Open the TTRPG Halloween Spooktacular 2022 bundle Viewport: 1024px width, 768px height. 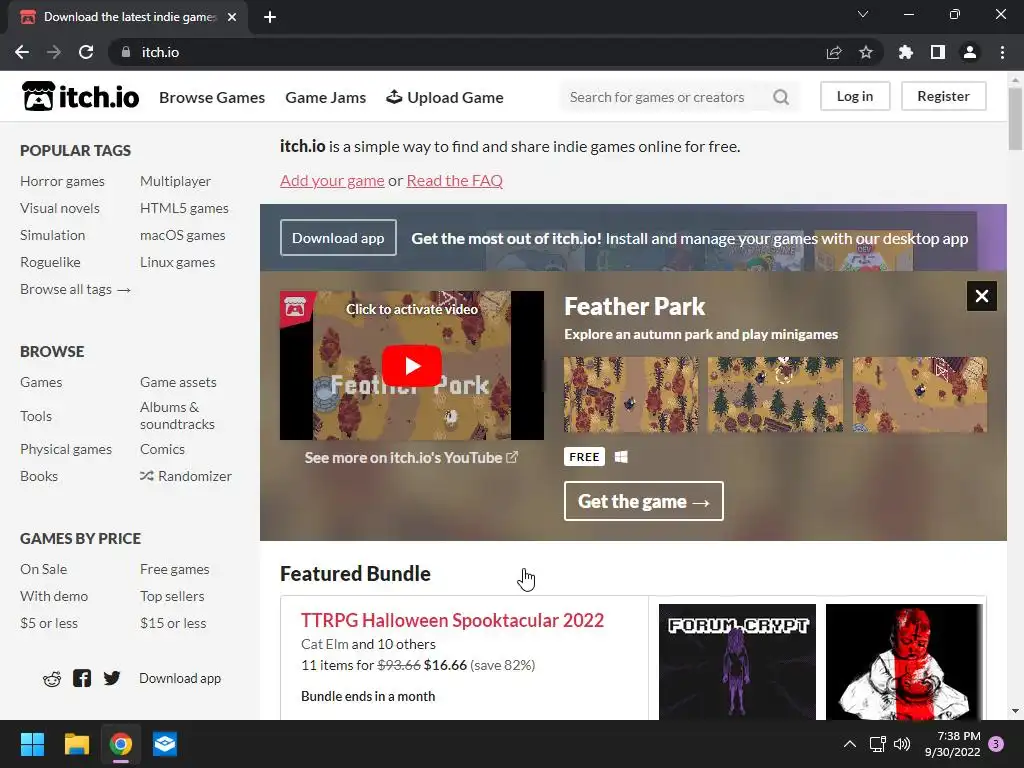coord(453,620)
